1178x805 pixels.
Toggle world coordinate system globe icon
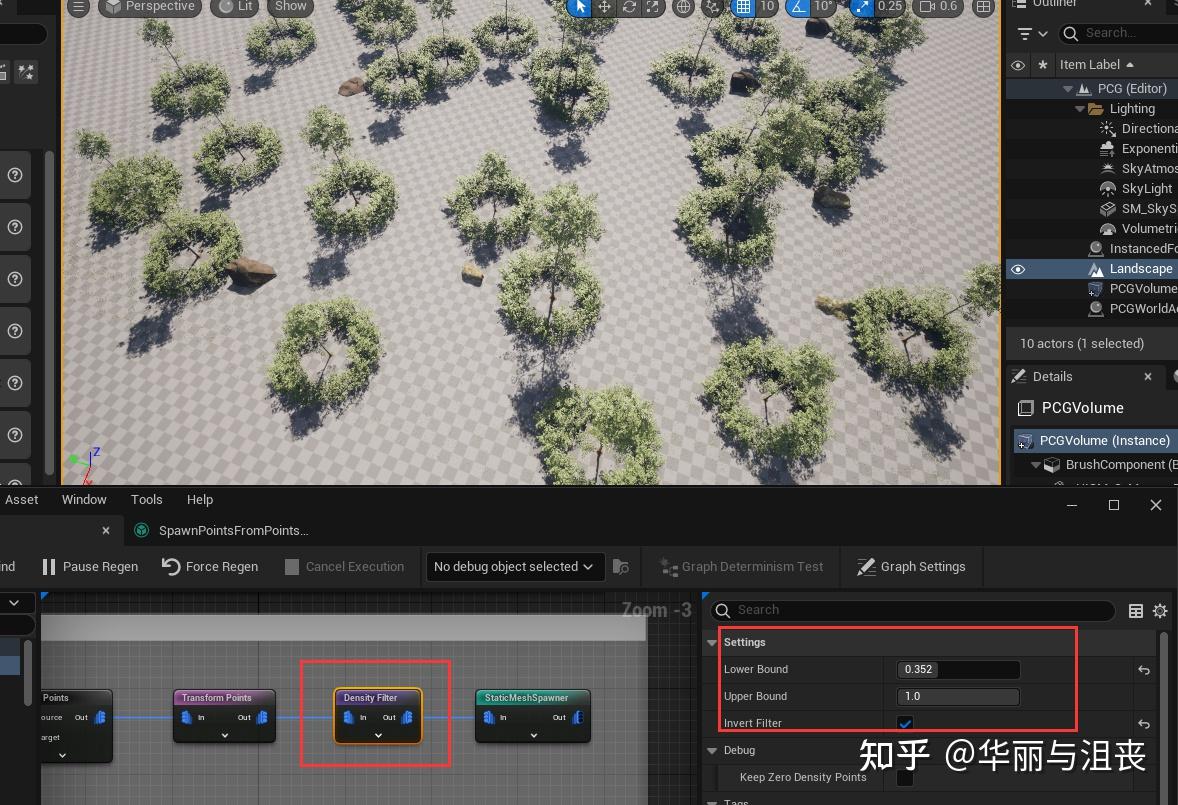pos(684,8)
